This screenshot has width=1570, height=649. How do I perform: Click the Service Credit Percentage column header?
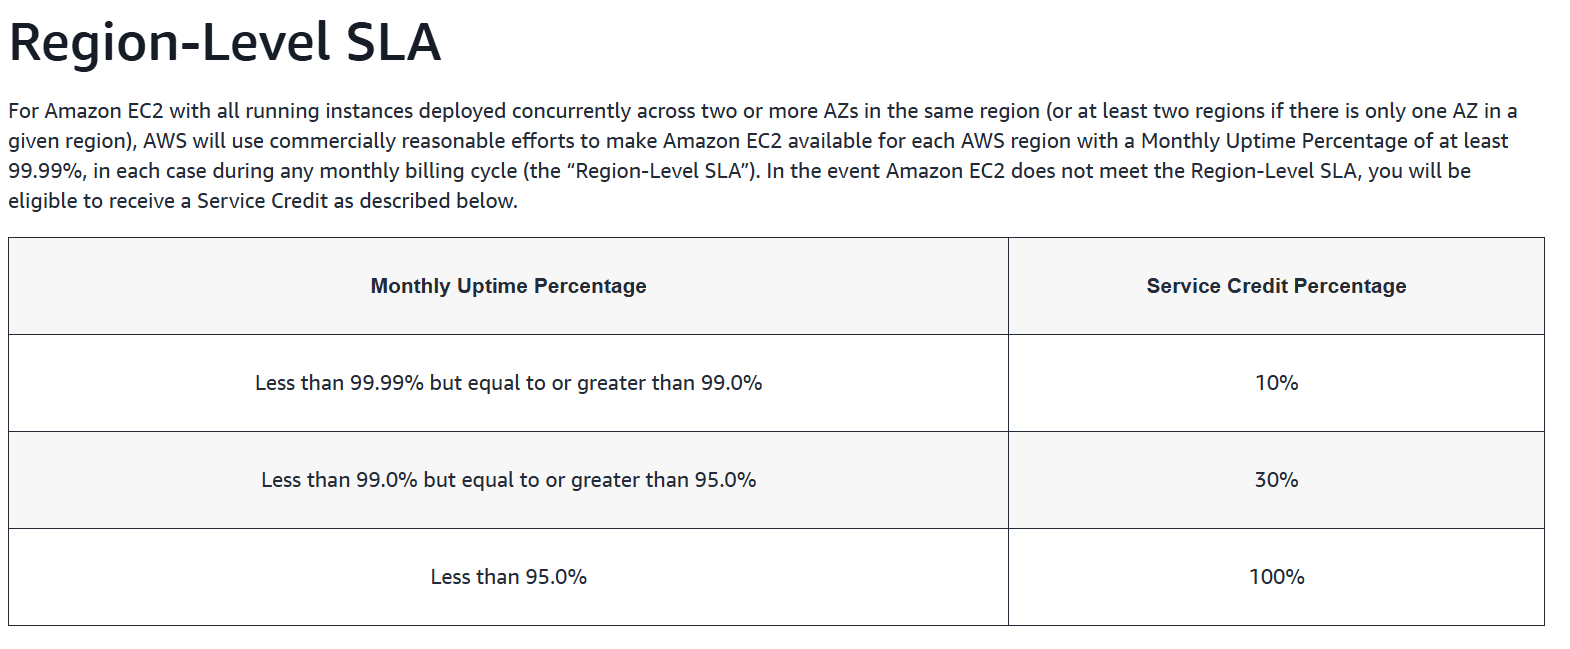pos(1276,286)
